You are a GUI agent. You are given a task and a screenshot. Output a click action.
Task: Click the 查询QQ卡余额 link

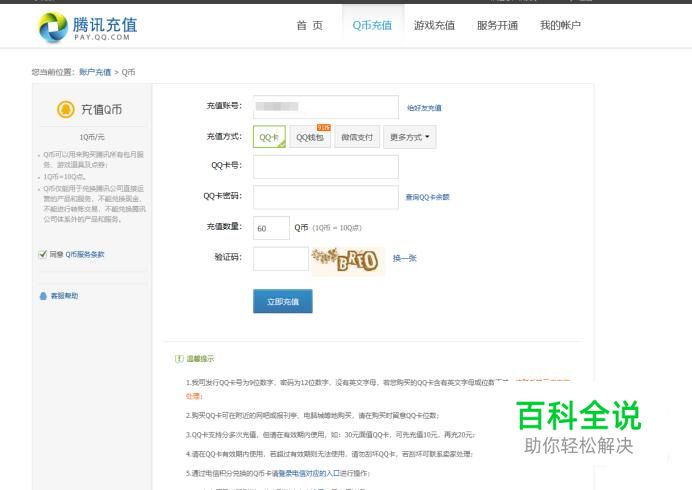pos(427,197)
